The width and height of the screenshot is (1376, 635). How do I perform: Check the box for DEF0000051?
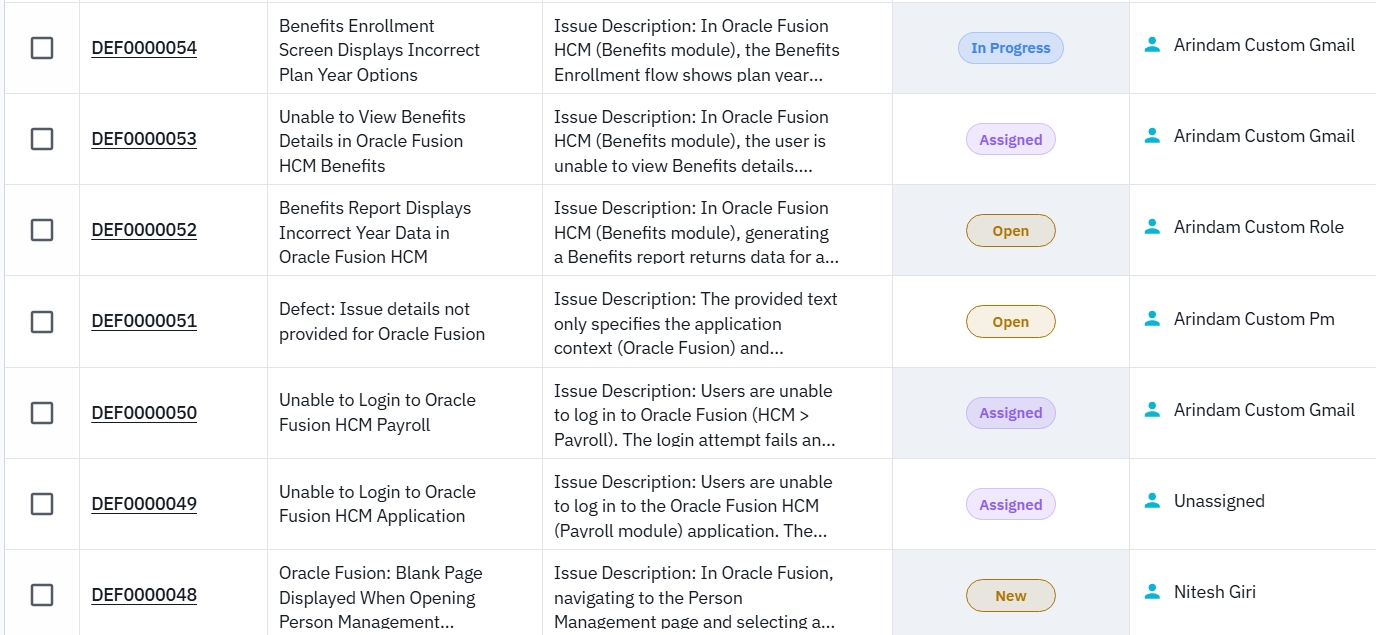coord(42,321)
